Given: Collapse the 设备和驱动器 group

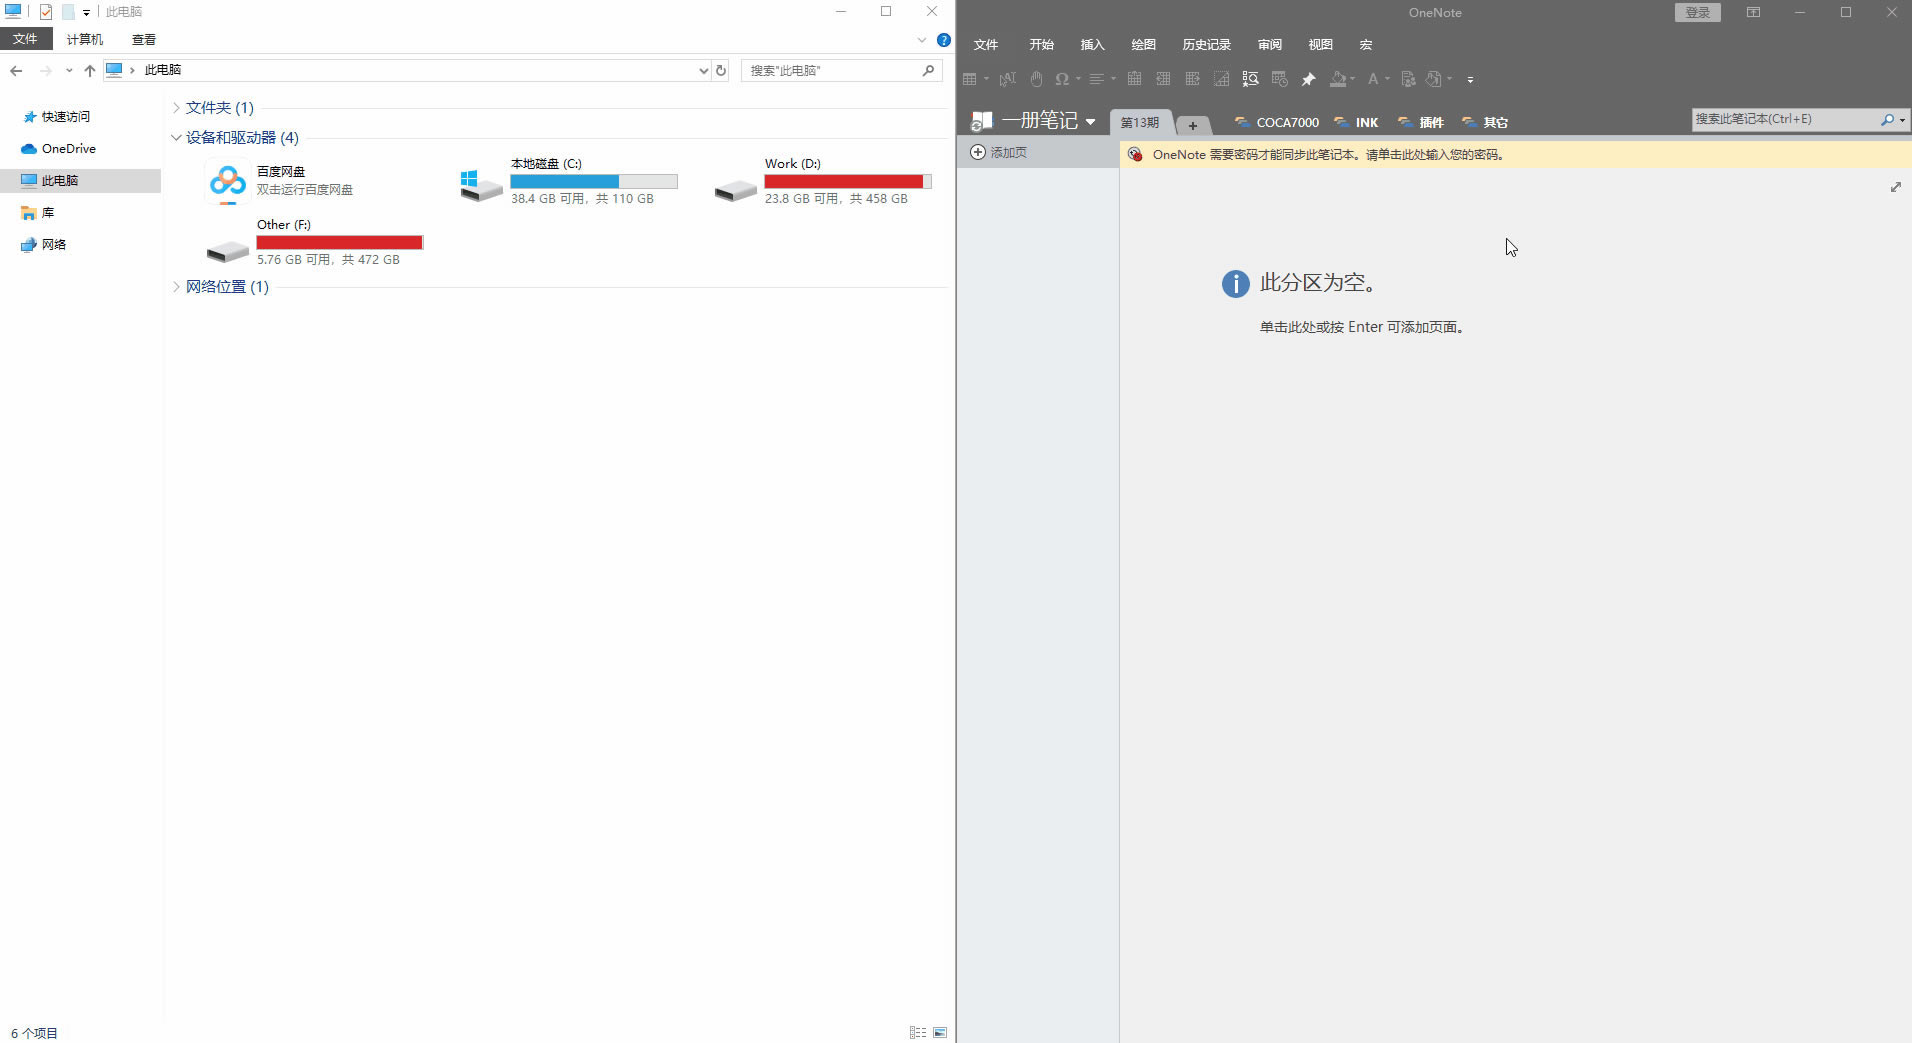Looking at the screenshot, I should click(x=176, y=137).
